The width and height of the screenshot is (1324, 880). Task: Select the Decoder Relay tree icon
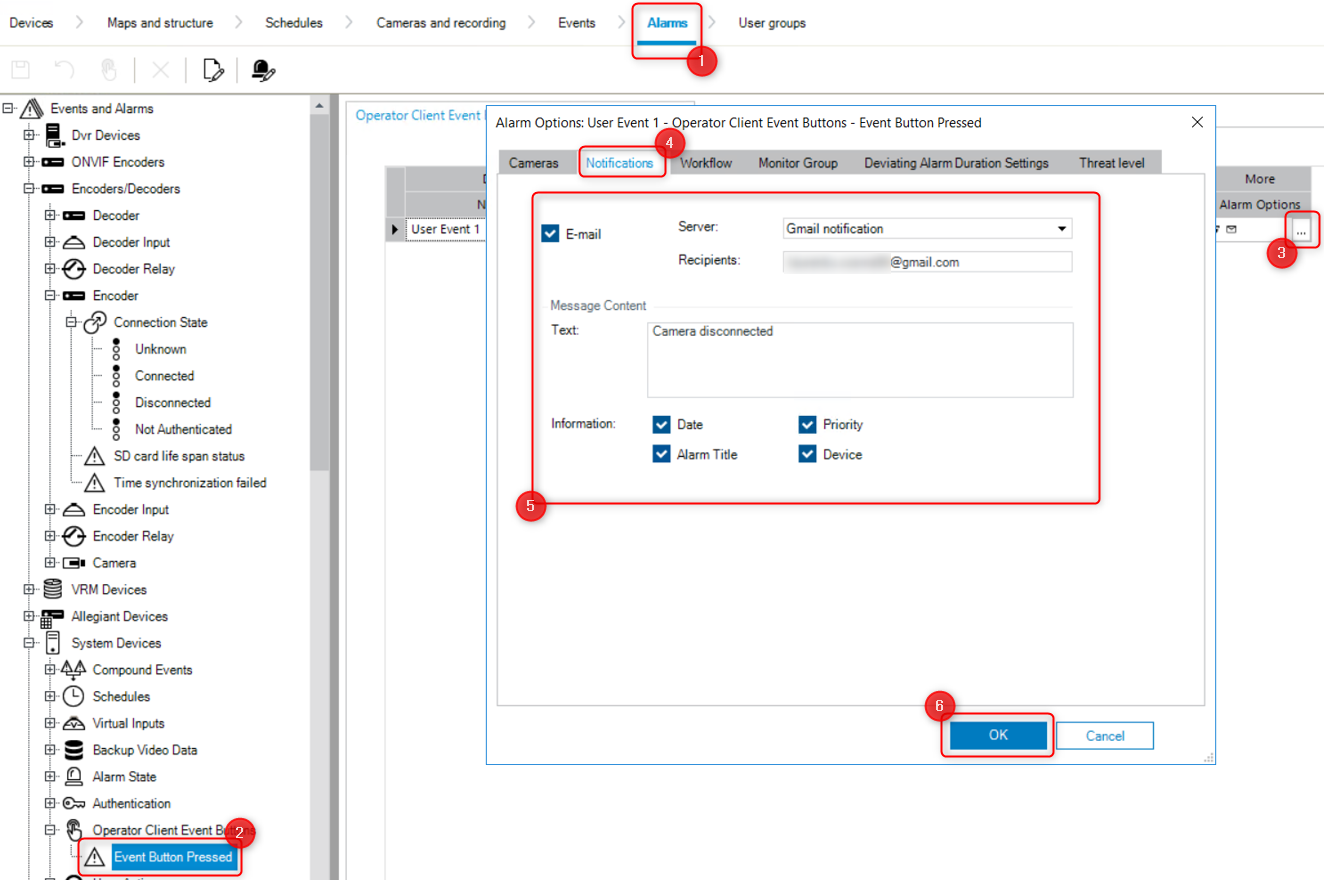click(74, 269)
